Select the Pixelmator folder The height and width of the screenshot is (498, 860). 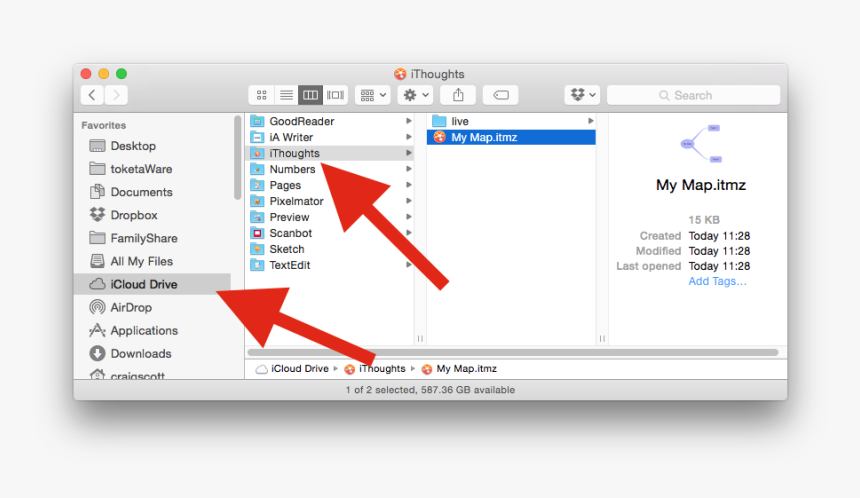(x=331, y=201)
